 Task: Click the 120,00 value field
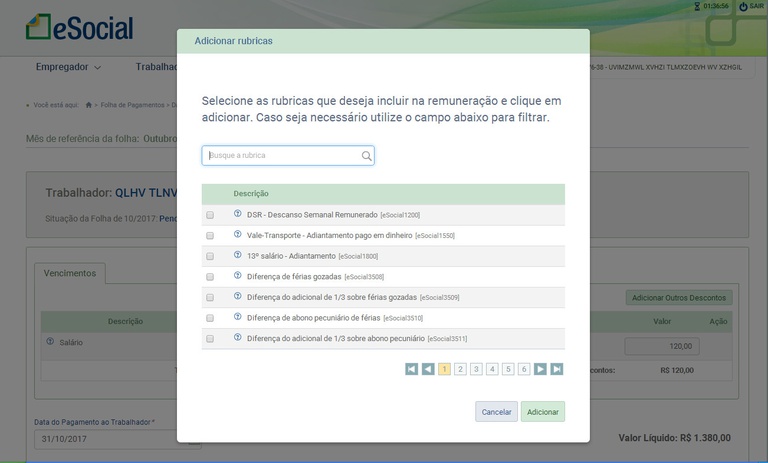coord(662,346)
